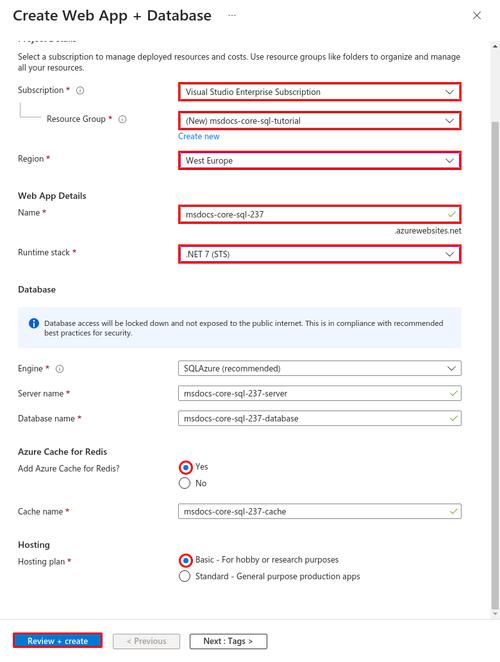Click the scrollbar down arrow

[495, 614]
